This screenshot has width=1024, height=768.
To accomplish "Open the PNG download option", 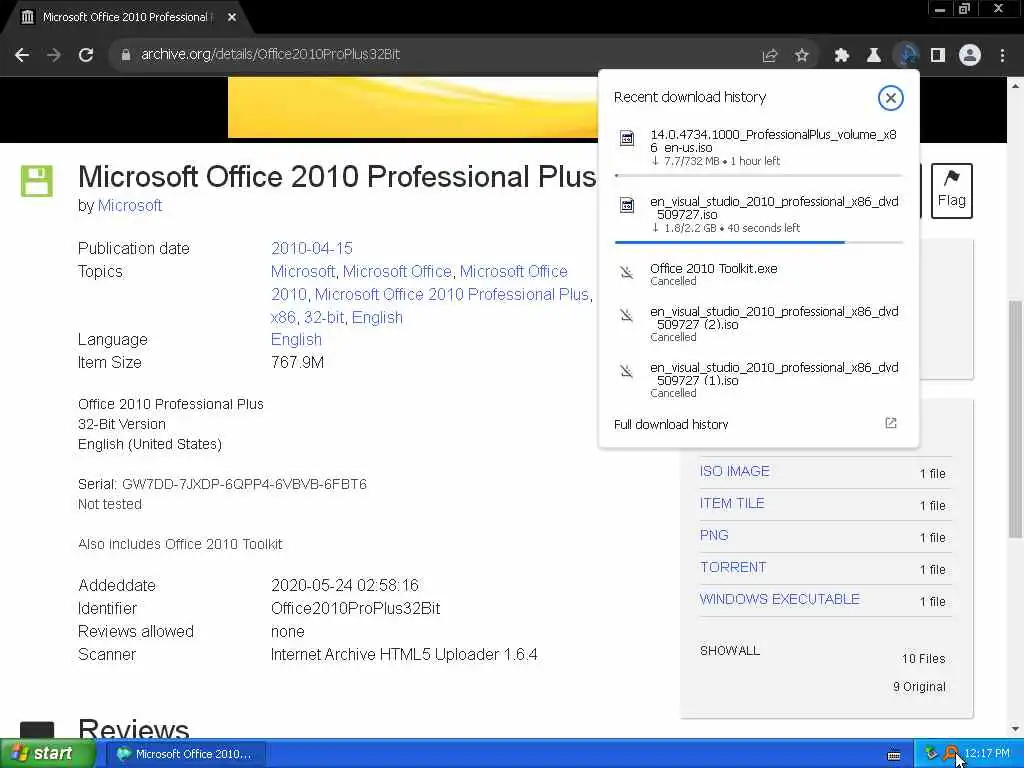I will 714,536.
